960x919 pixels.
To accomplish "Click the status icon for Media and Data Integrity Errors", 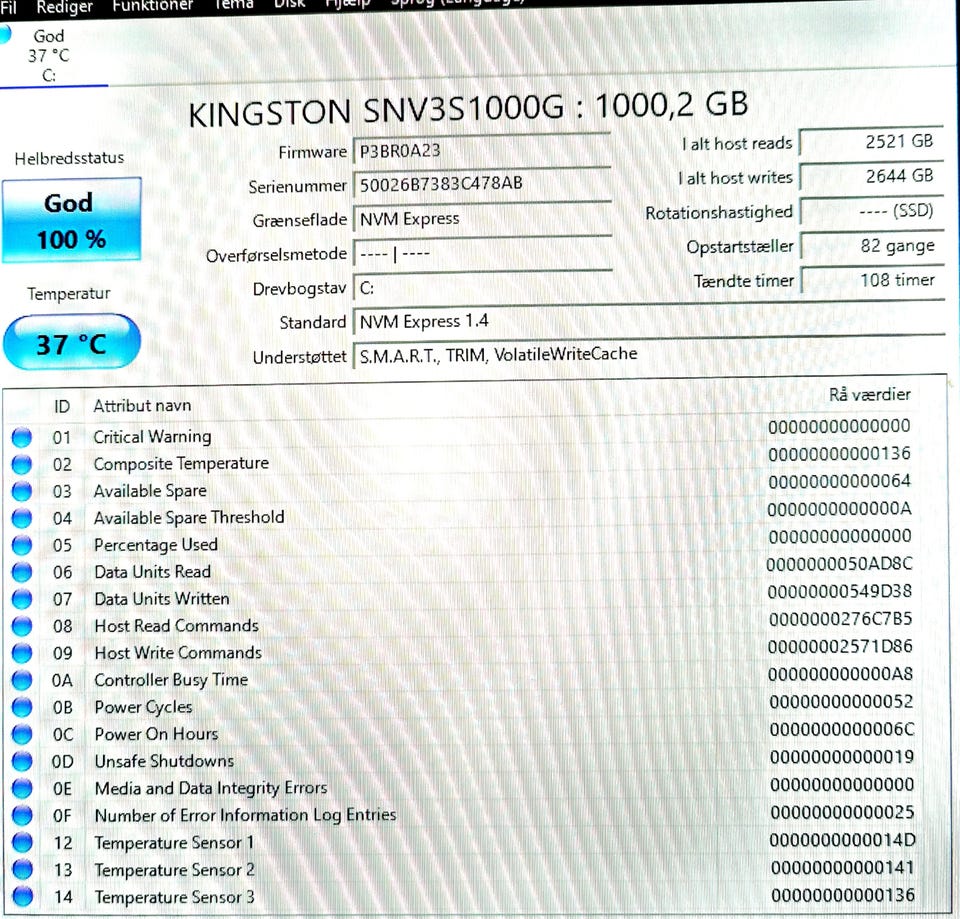I will 21,788.
